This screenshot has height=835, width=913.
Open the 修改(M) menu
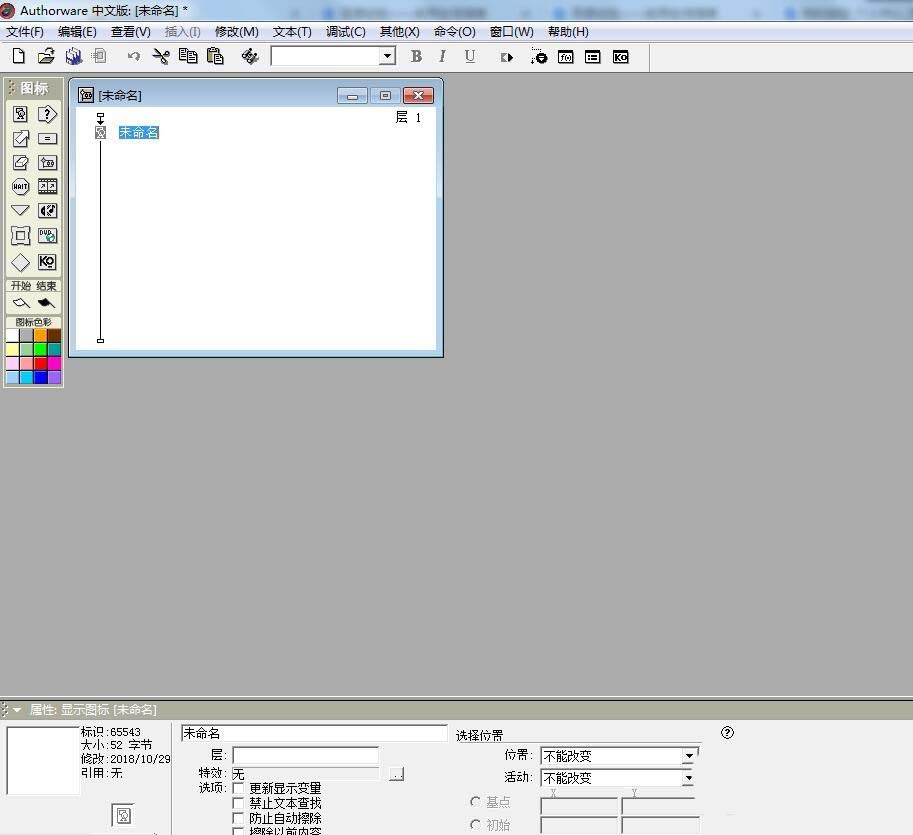(x=236, y=32)
